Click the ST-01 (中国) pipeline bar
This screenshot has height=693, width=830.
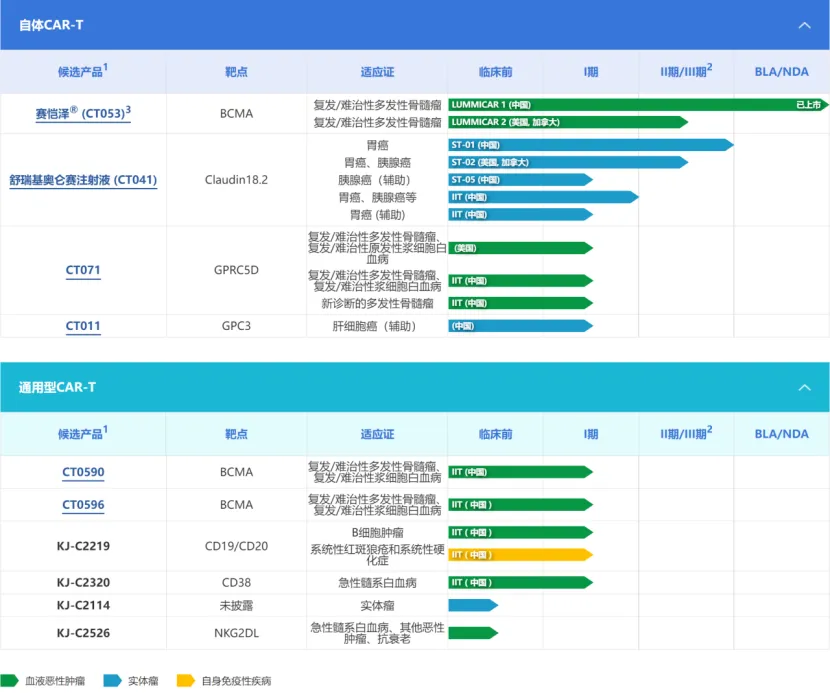[x=590, y=145]
